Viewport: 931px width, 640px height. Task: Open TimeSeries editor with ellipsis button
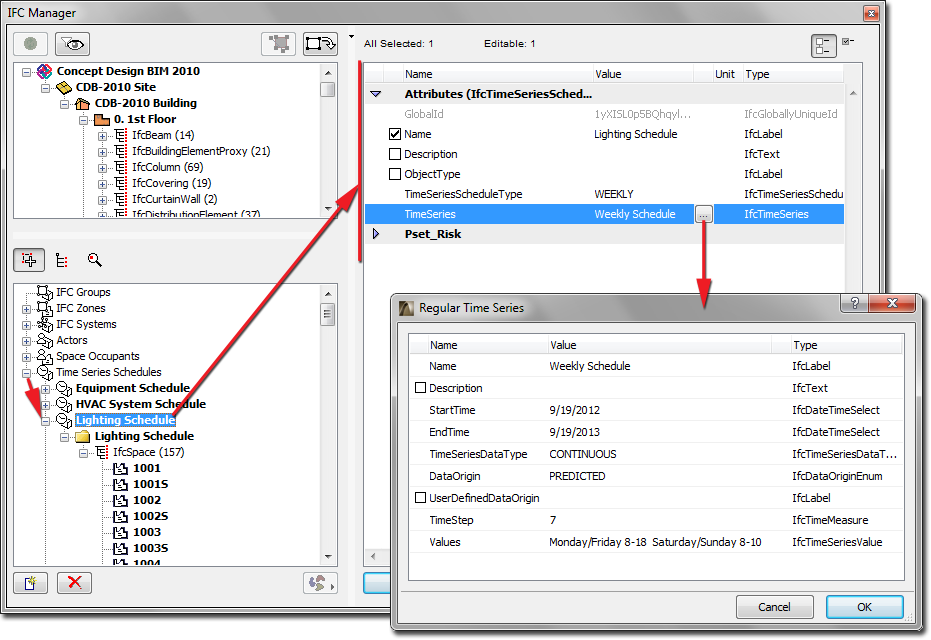coord(703,214)
